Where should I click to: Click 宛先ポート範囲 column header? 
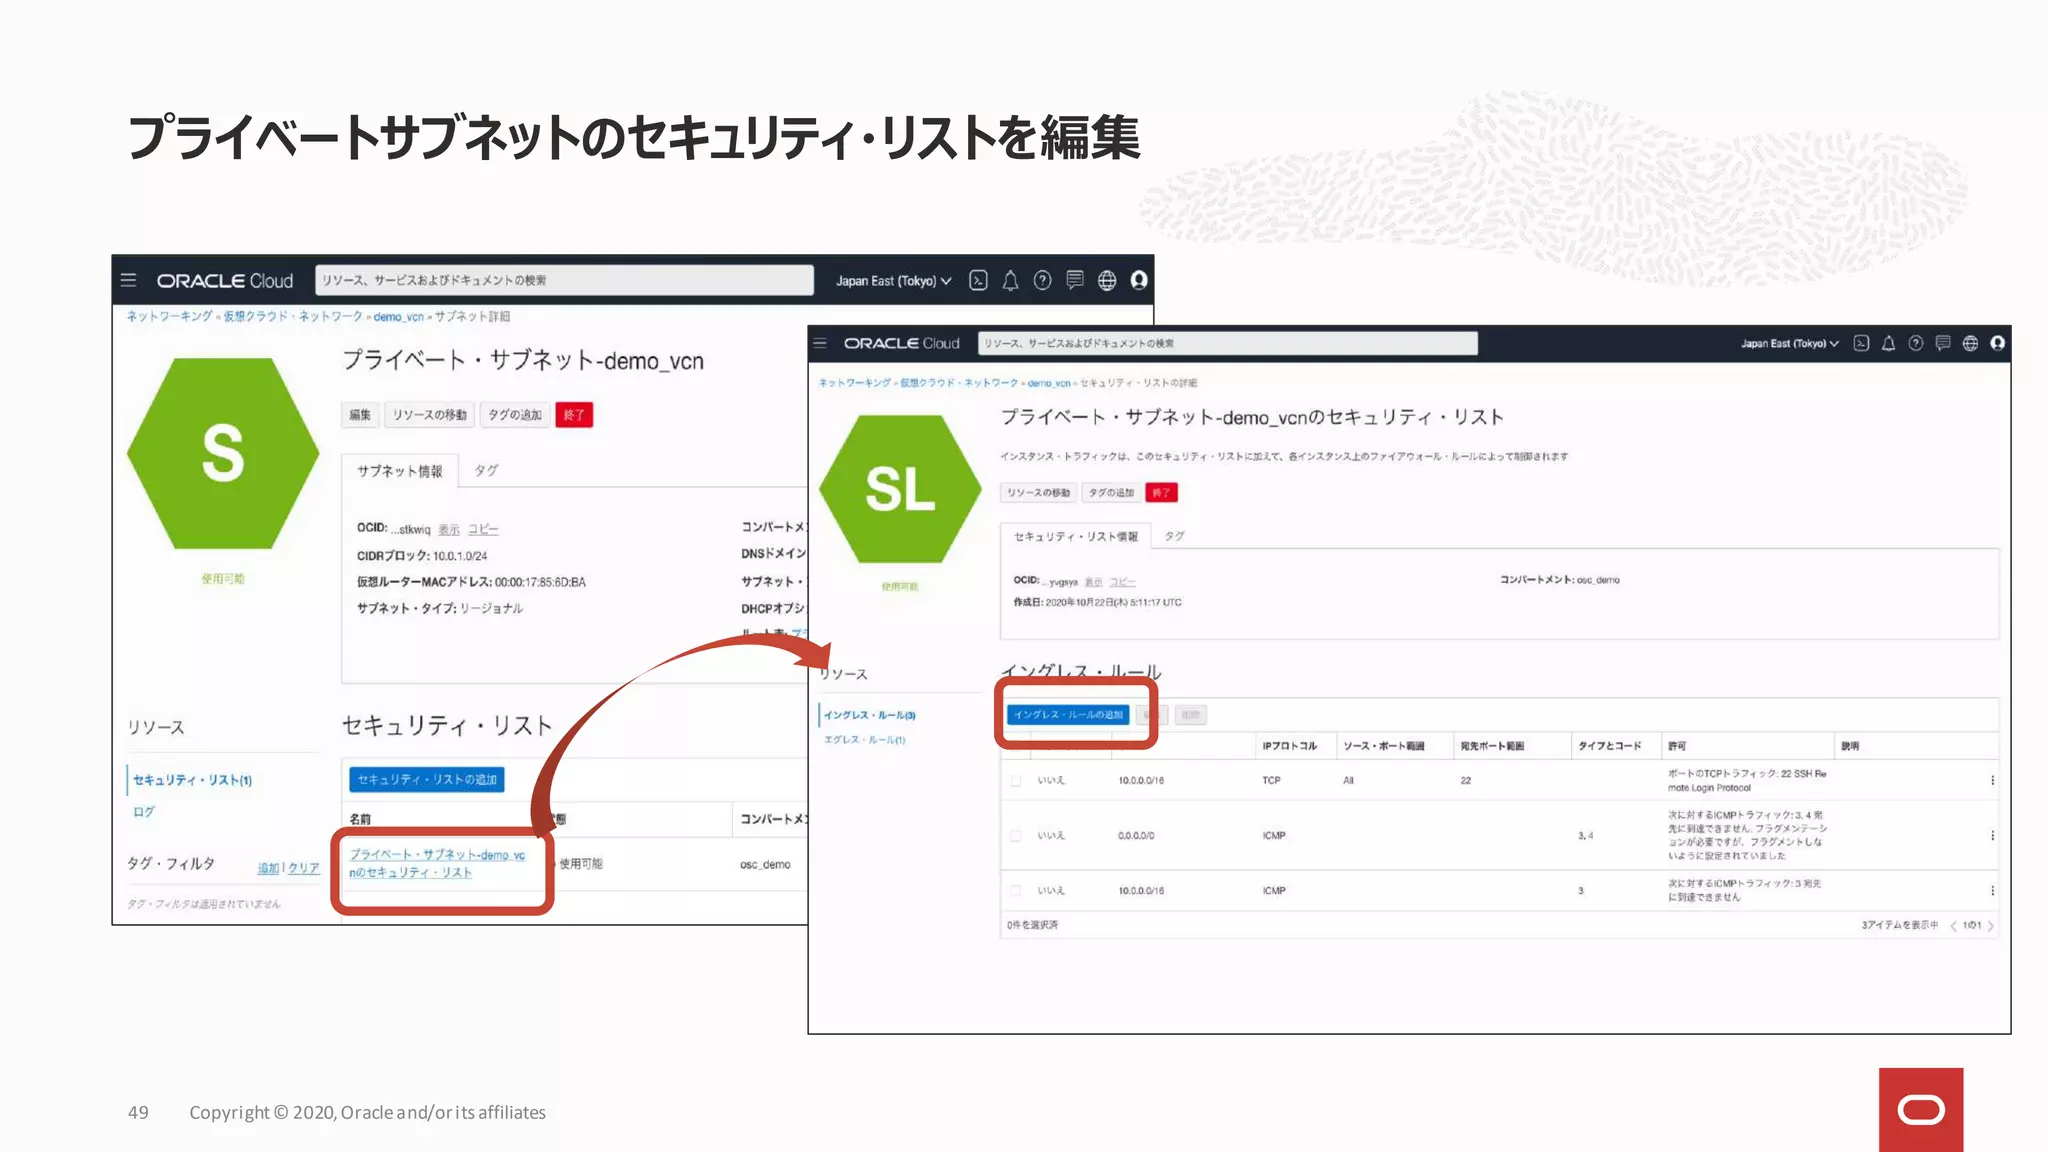[1492, 746]
